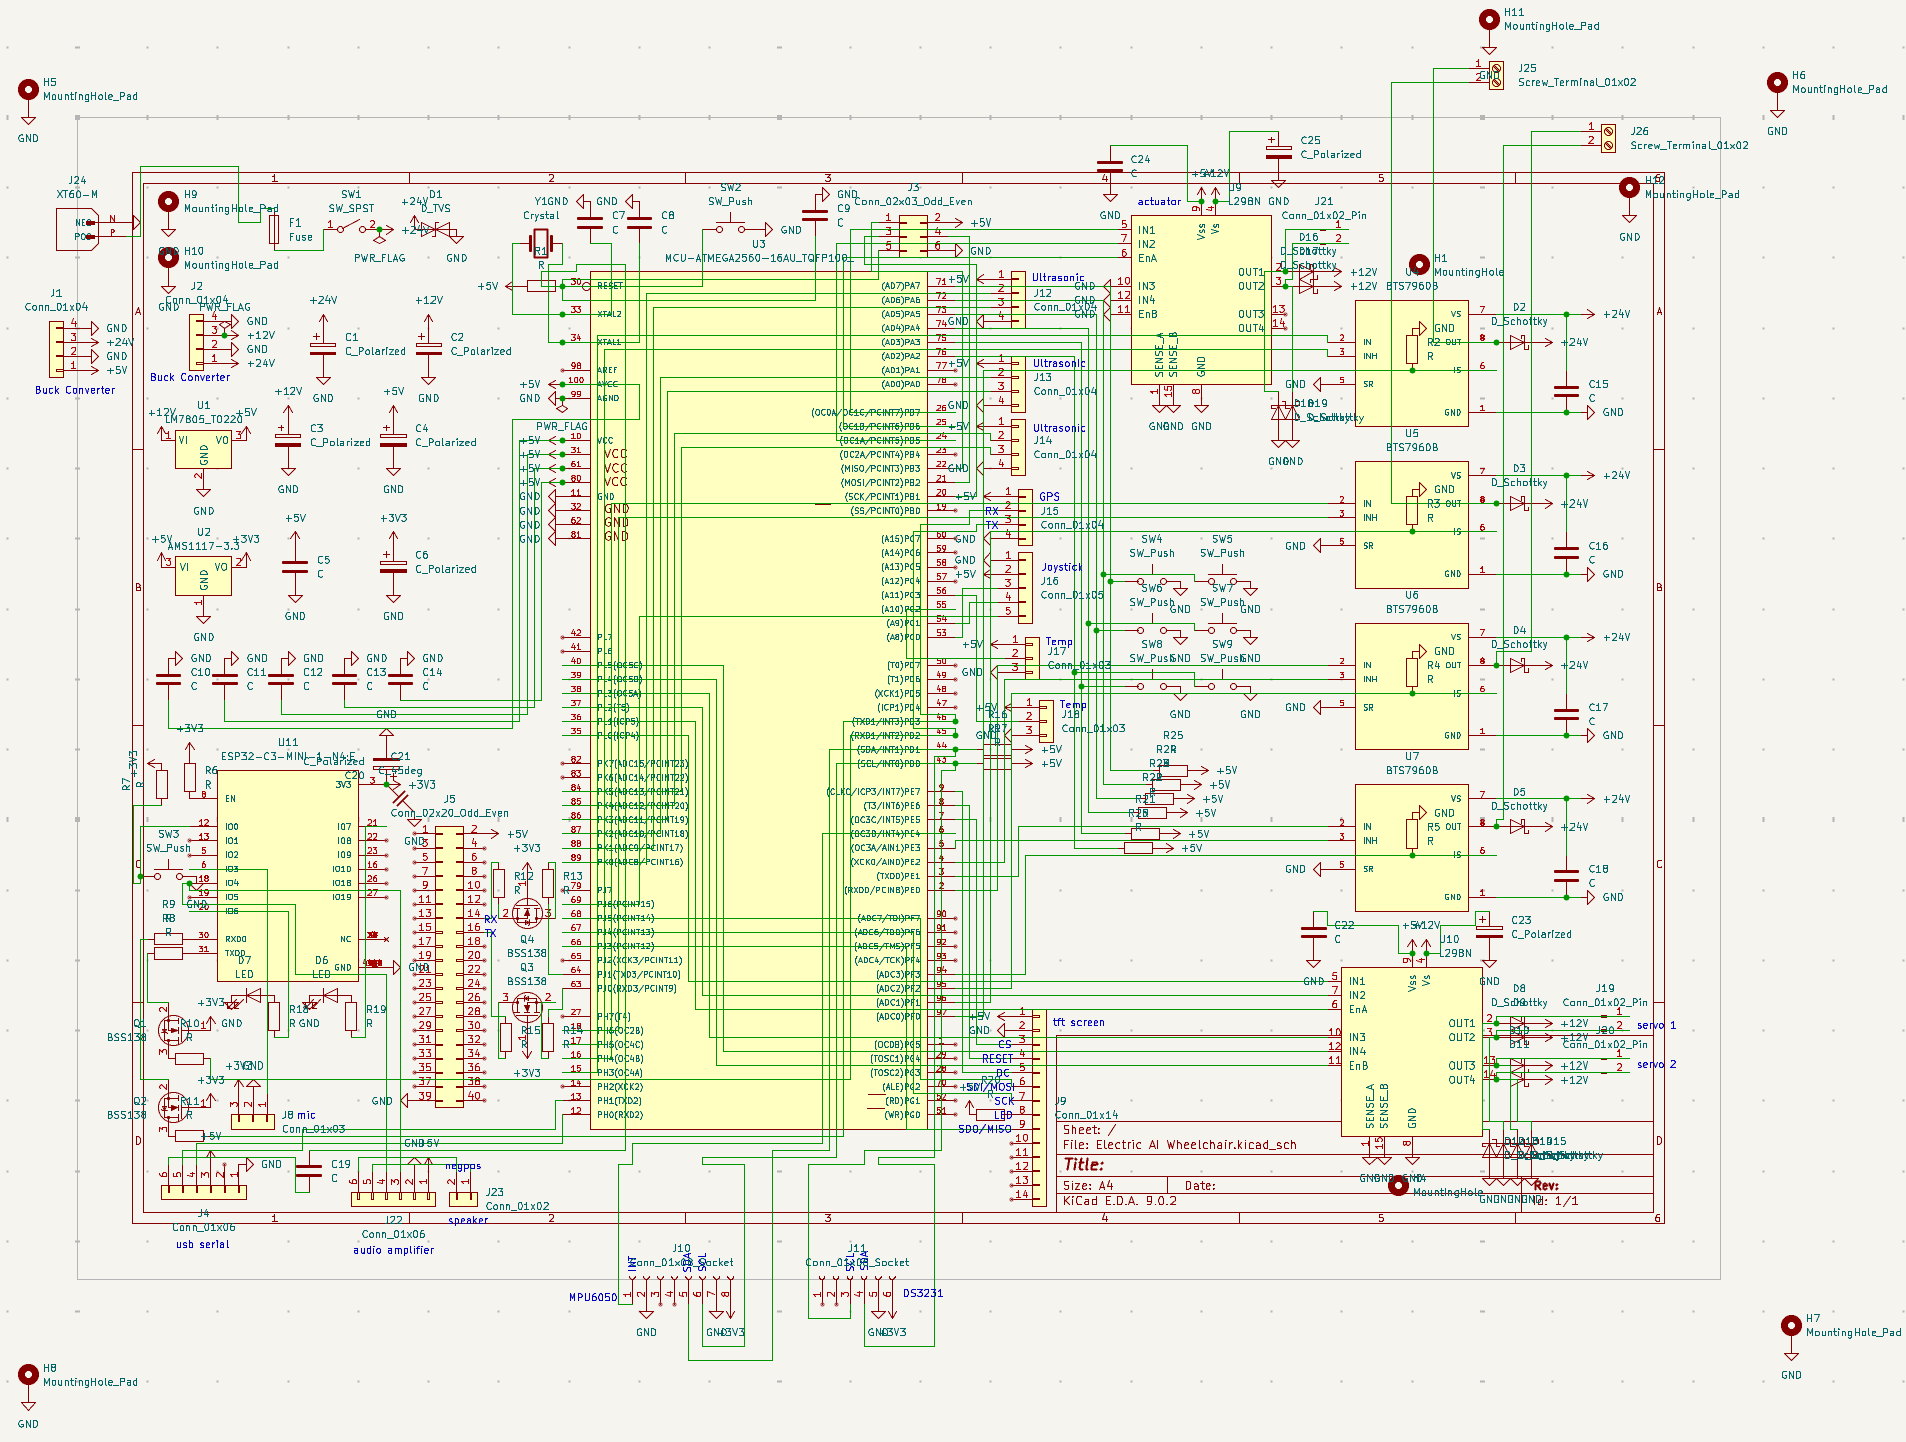
Task: Select the MCU-ATMEGA2560-16AU_TQFP100 value label
Action: (x=756, y=258)
